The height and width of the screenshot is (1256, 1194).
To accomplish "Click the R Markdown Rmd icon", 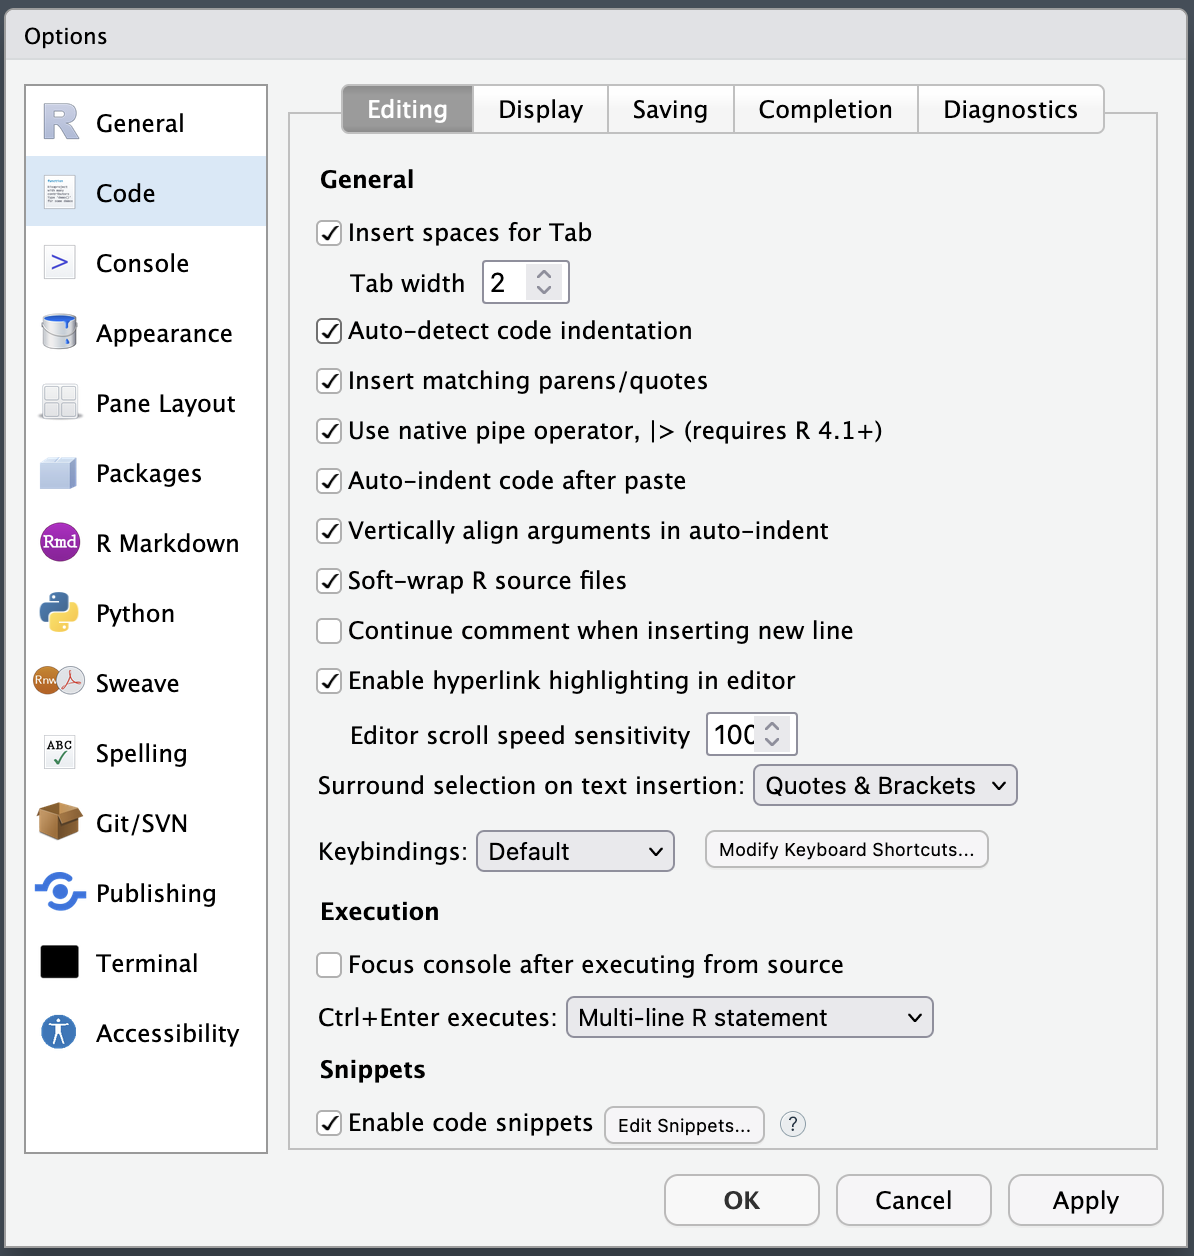I will 60,542.
